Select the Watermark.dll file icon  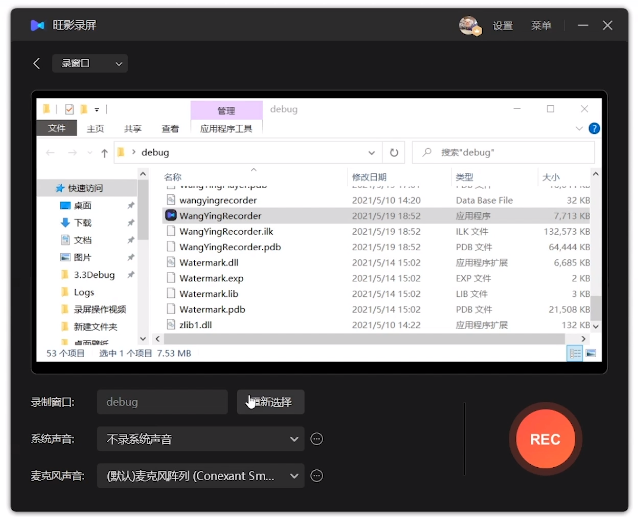(171, 262)
